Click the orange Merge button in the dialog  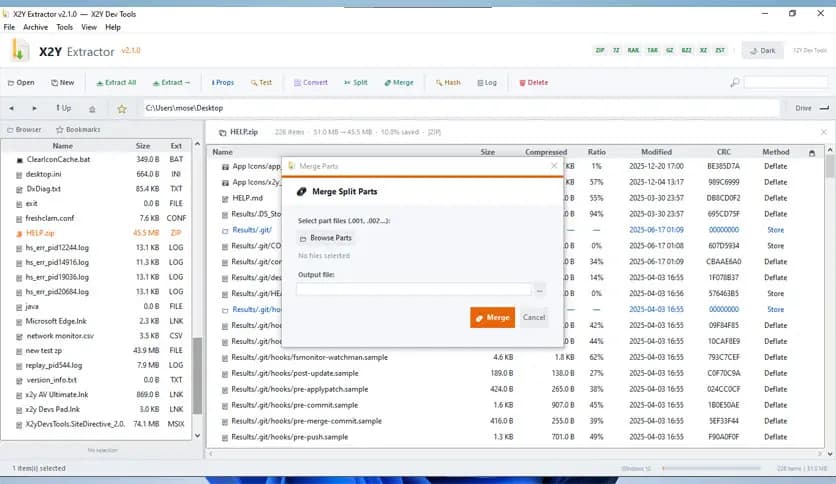pos(492,318)
